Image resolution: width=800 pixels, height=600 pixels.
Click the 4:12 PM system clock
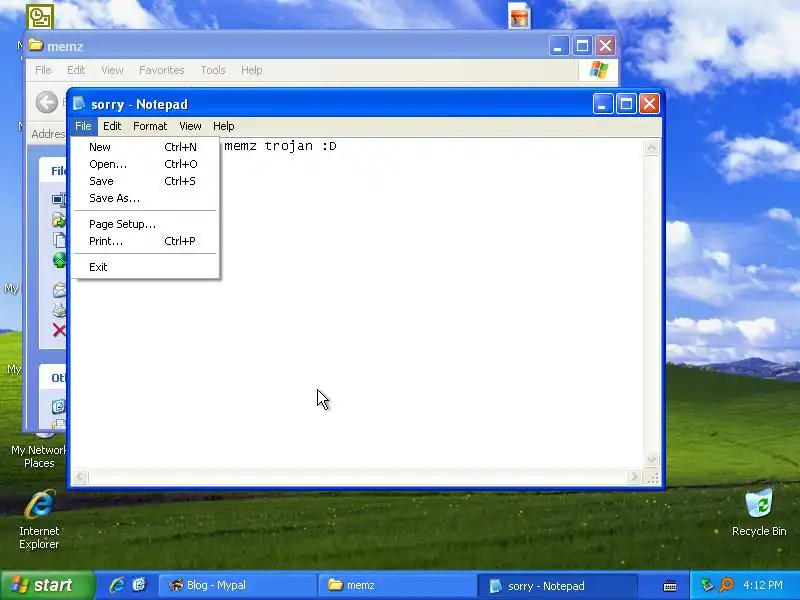[x=763, y=585]
